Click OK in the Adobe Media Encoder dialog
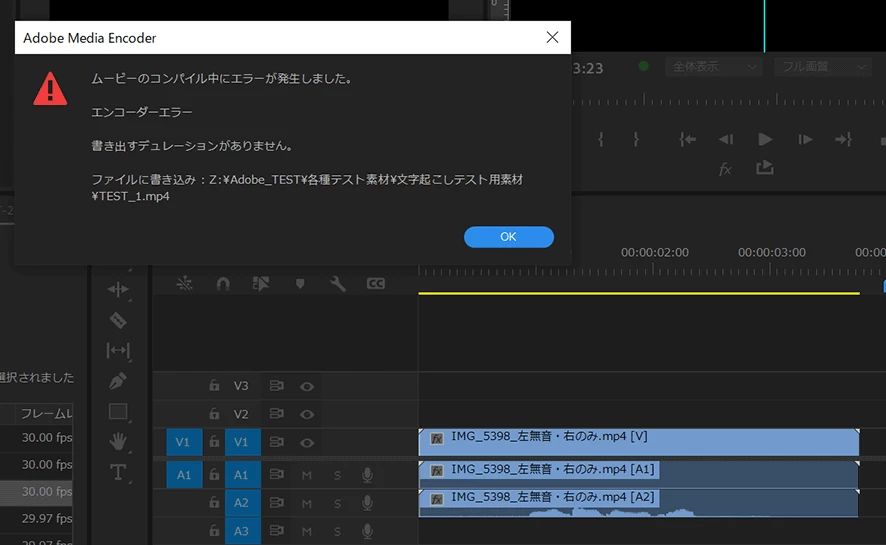This screenshot has height=545, width=886. tap(509, 237)
